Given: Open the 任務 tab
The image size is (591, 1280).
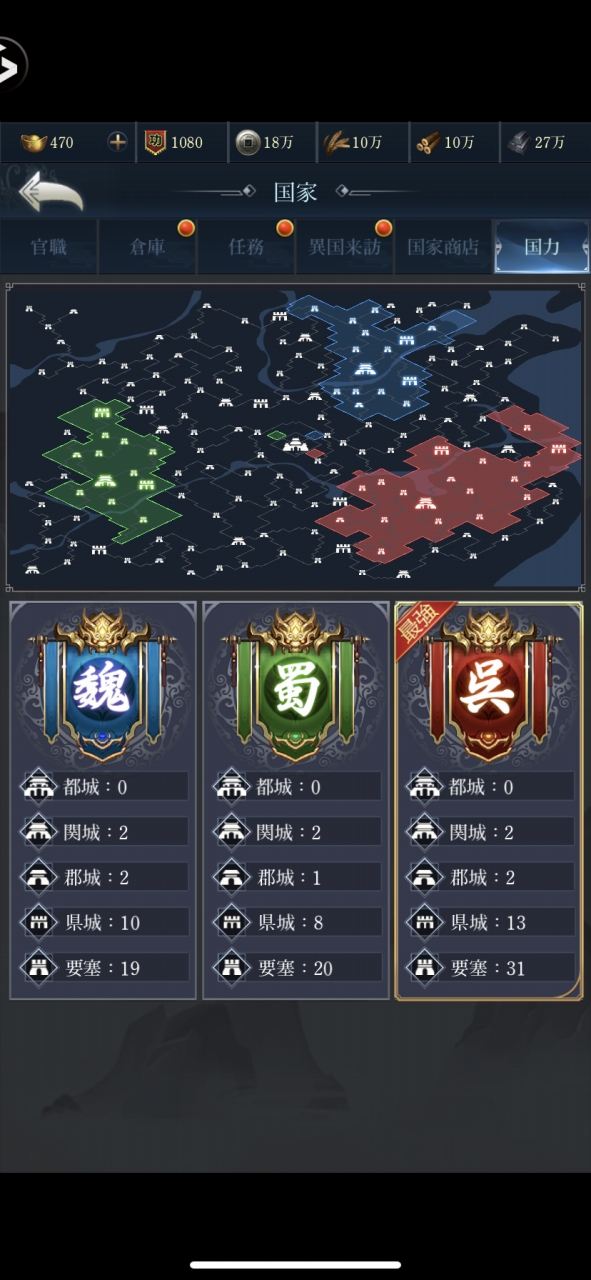Looking at the screenshot, I should 246,247.
